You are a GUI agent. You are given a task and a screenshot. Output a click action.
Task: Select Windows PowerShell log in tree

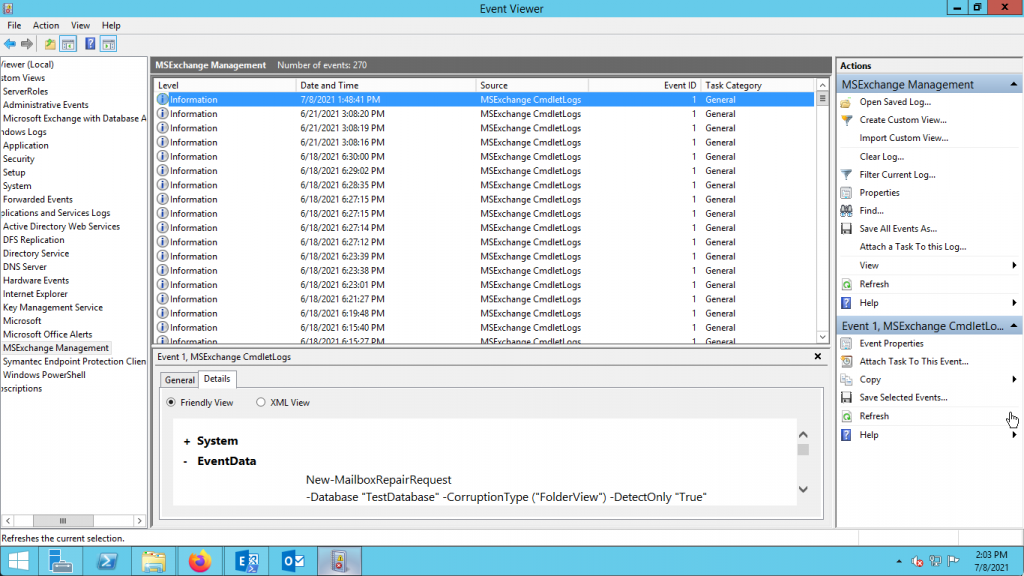point(44,375)
